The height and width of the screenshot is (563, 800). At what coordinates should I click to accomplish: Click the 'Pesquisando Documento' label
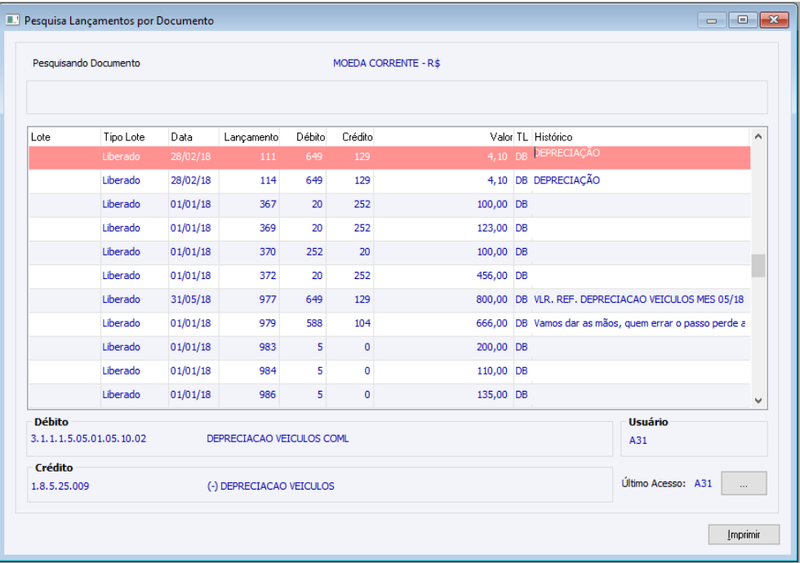coord(86,63)
